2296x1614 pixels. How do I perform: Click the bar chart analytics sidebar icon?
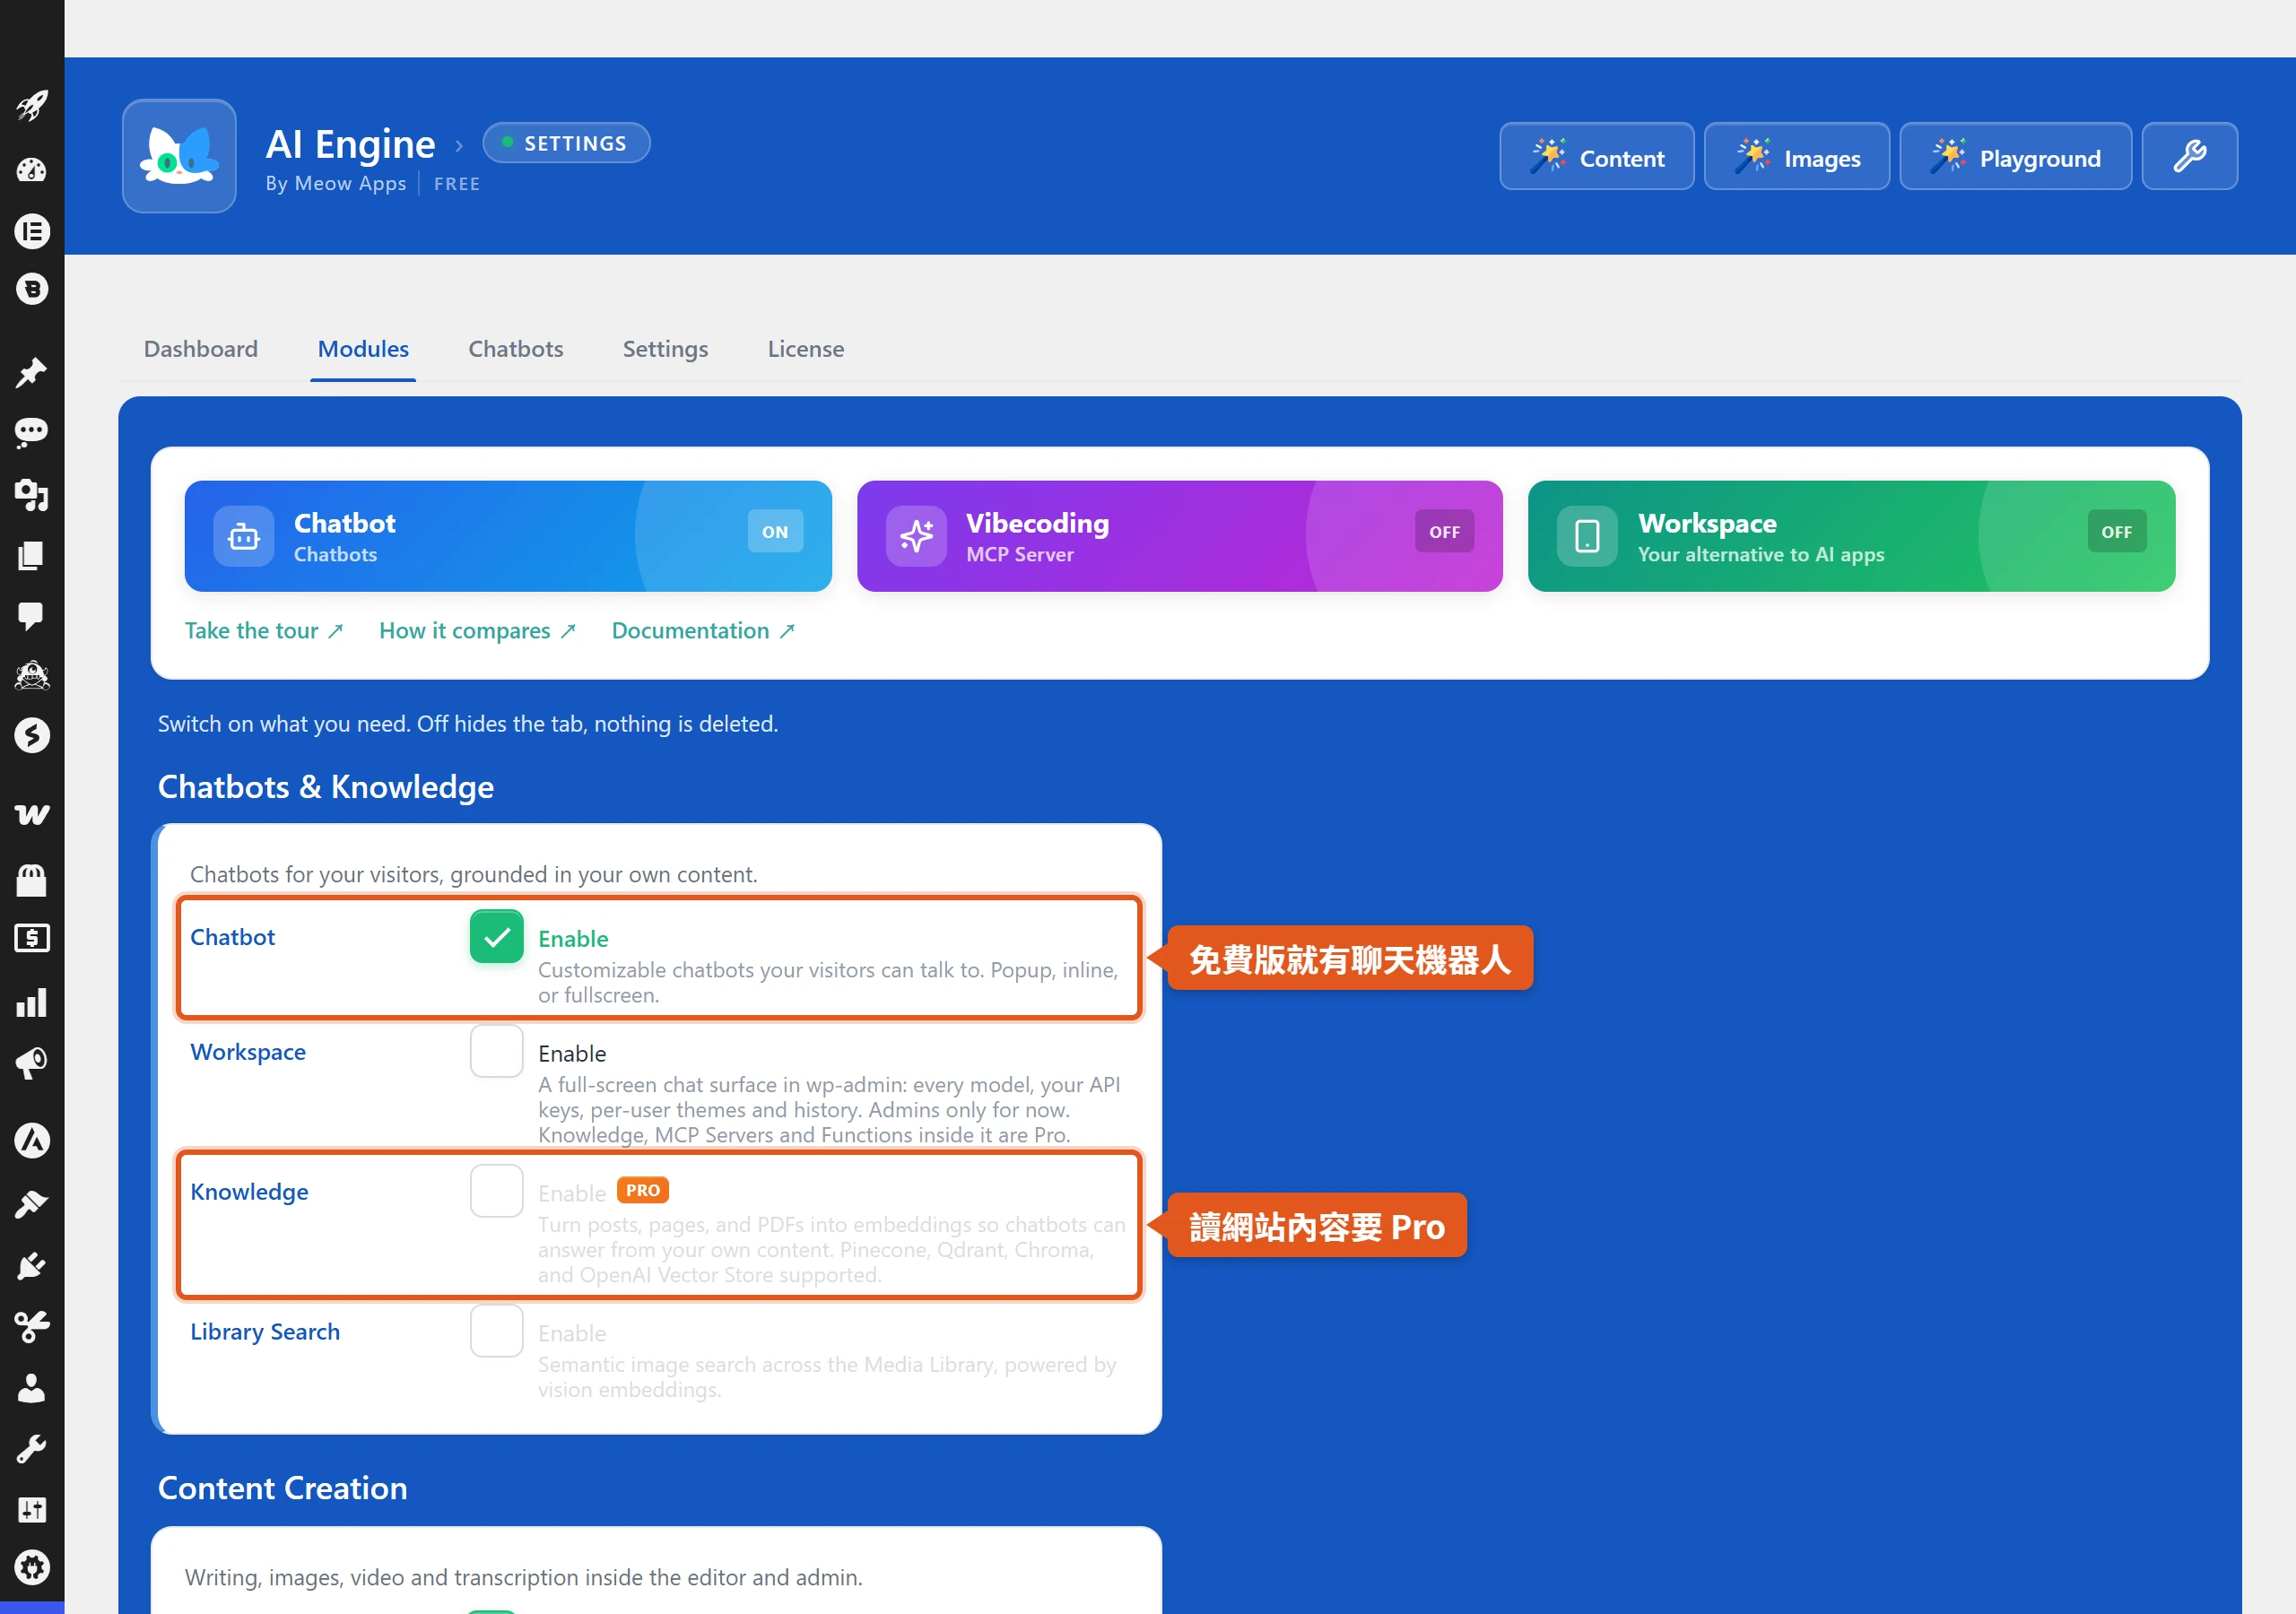[32, 1003]
